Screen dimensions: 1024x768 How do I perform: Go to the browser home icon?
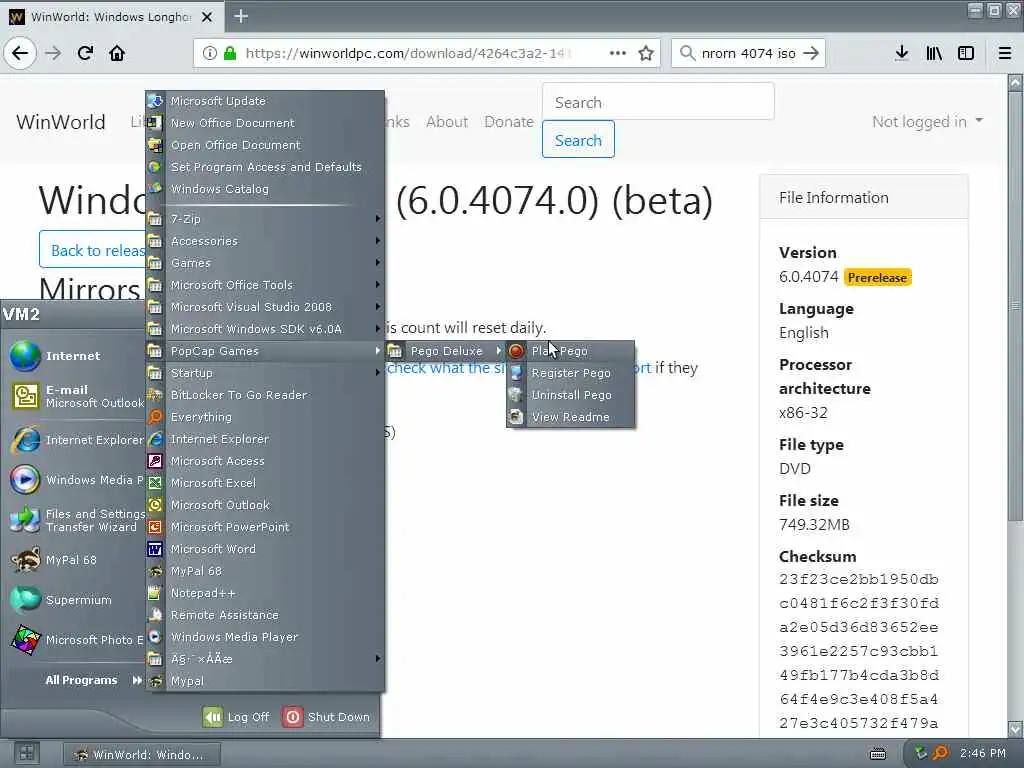(117, 53)
